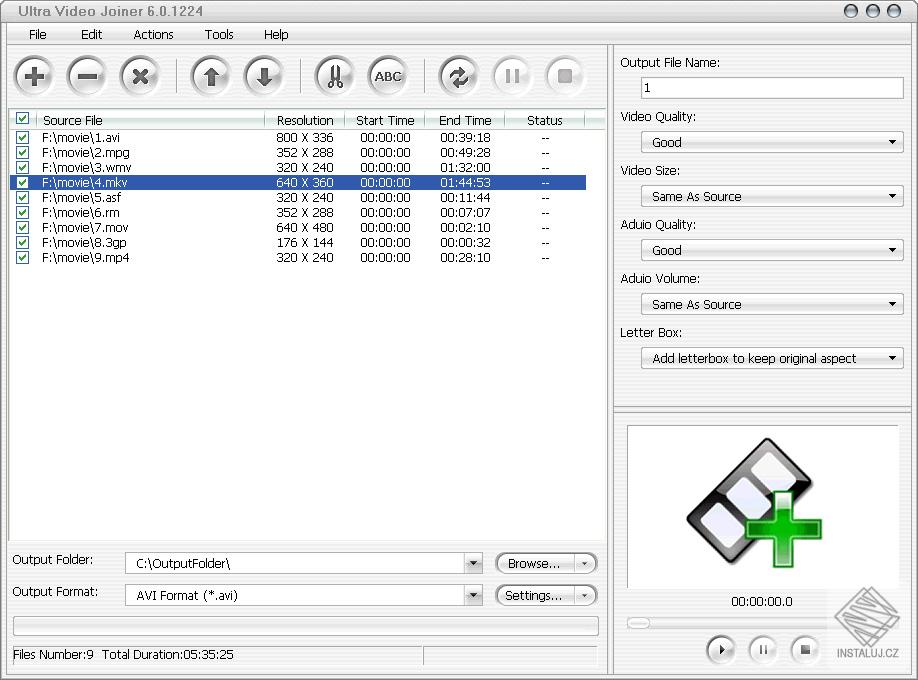Click the scissors cut video icon

click(335, 76)
